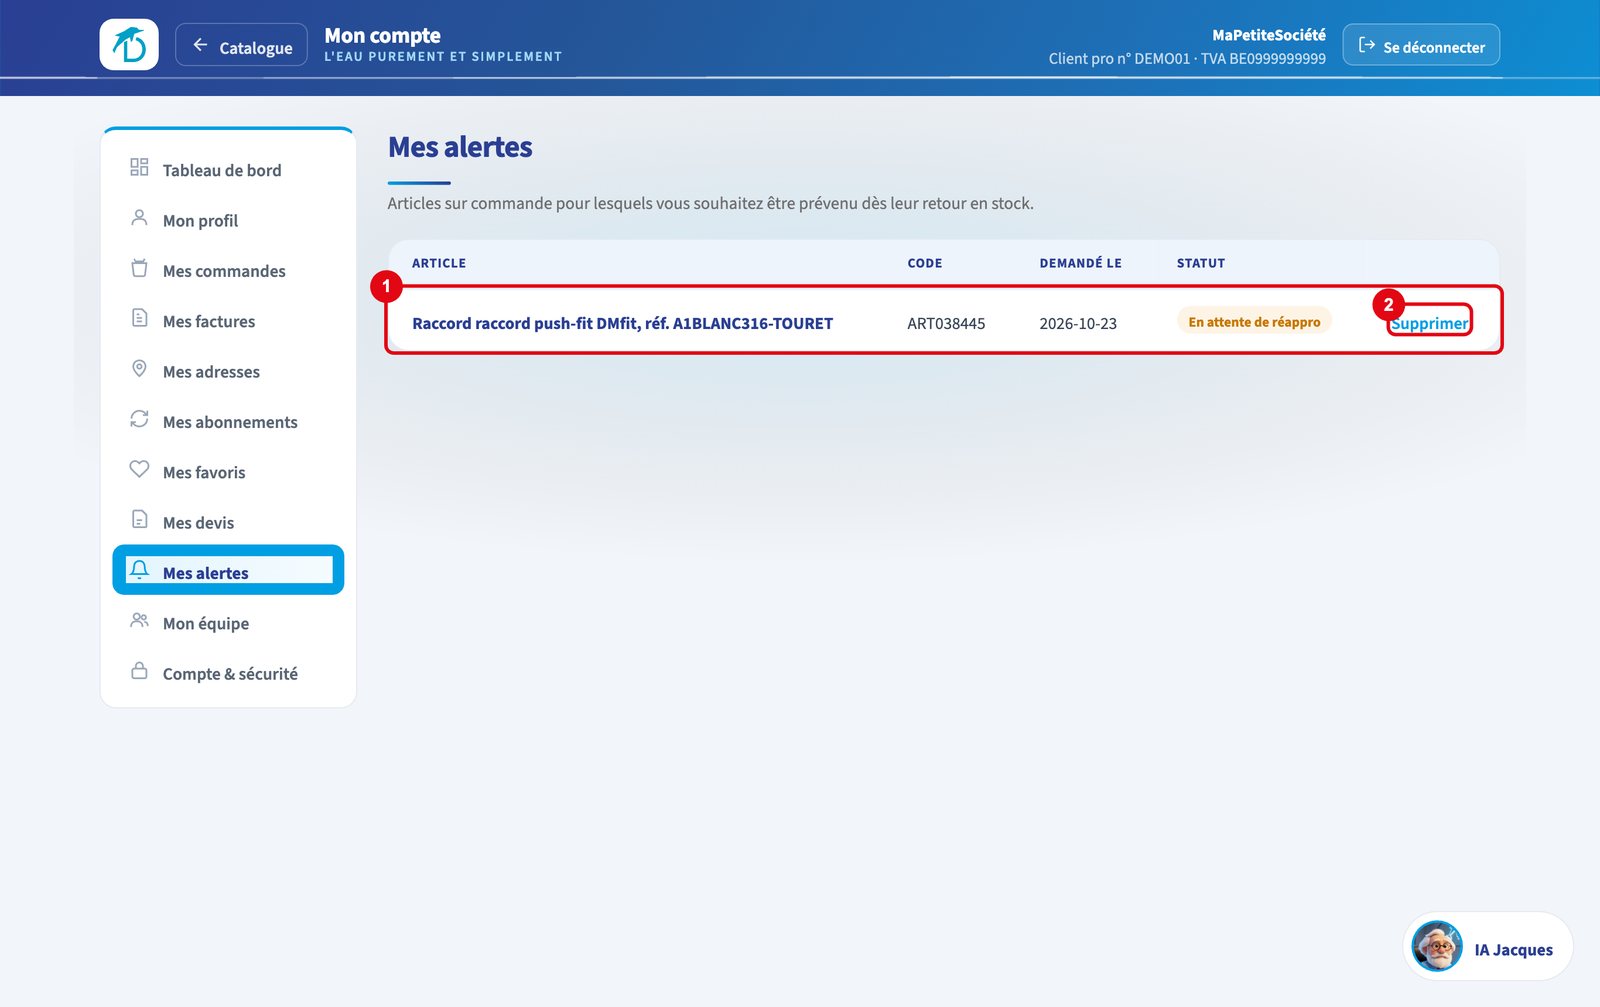1600x1007 pixels.
Task: Click the IA Jacques avatar picture
Action: [1437, 946]
